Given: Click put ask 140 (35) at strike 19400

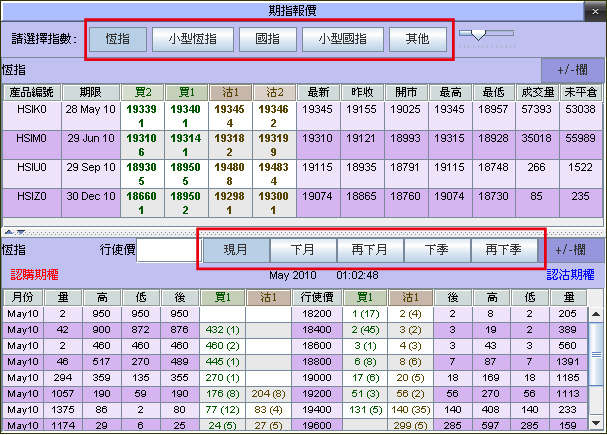Looking at the screenshot, I should (411, 410).
